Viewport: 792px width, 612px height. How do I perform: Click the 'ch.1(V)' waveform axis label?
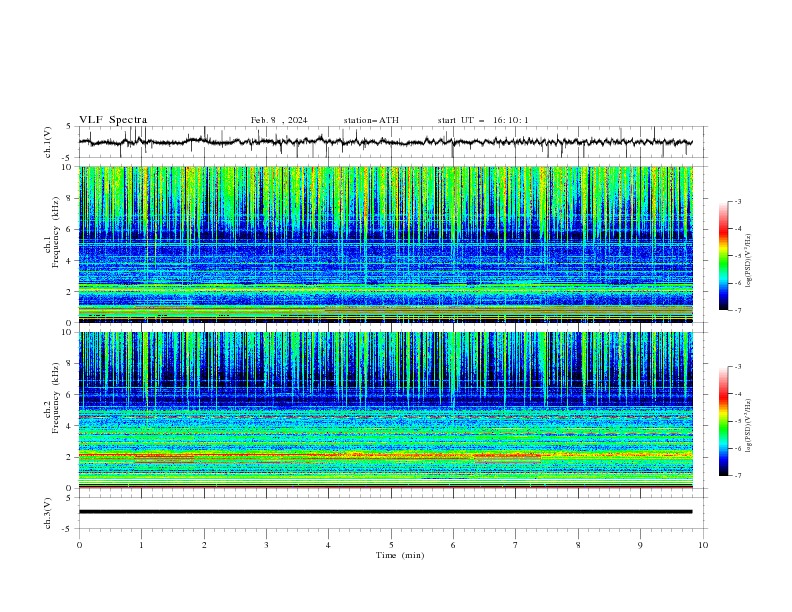48,142
